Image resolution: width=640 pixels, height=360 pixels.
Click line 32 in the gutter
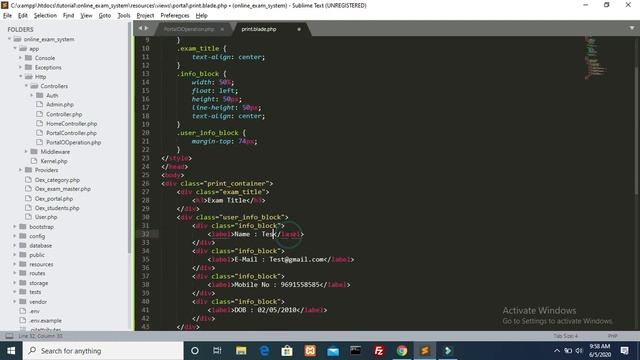coord(145,234)
